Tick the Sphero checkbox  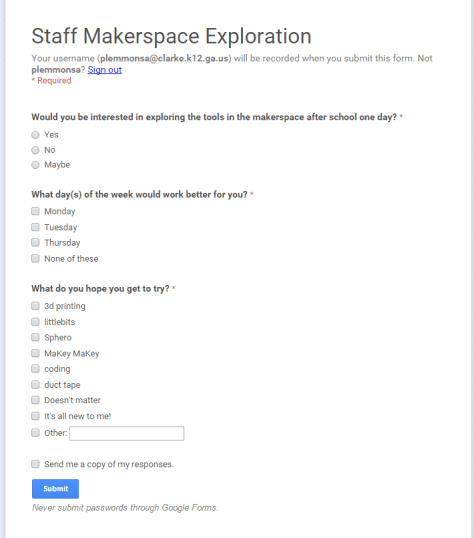35,337
